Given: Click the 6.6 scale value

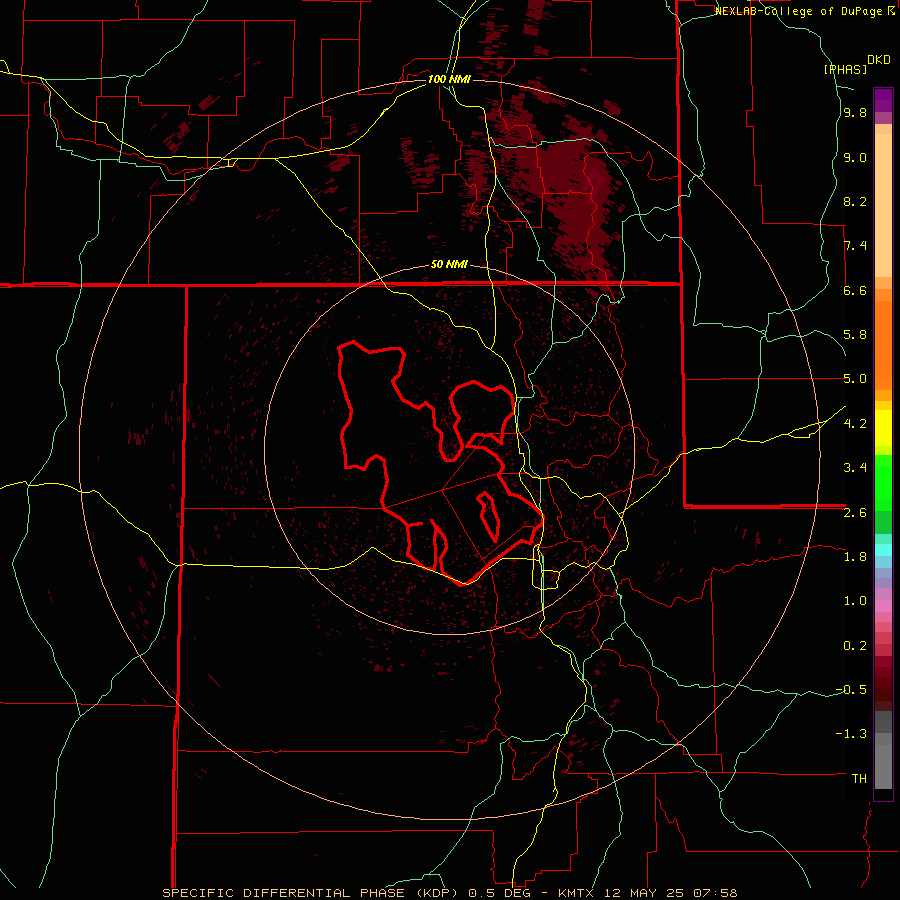Looking at the screenshot, I should (855, 290).
